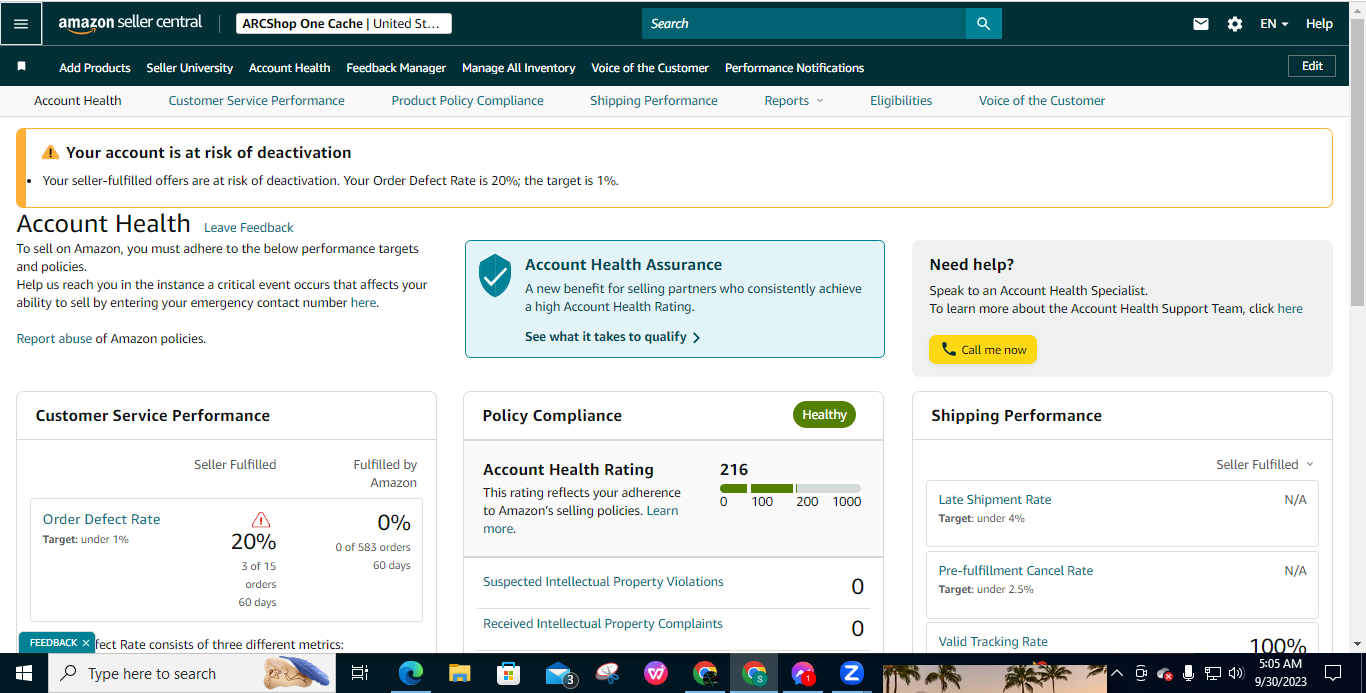
Task: Open the Zoom app in the taskbar
Action: (852, 673)
